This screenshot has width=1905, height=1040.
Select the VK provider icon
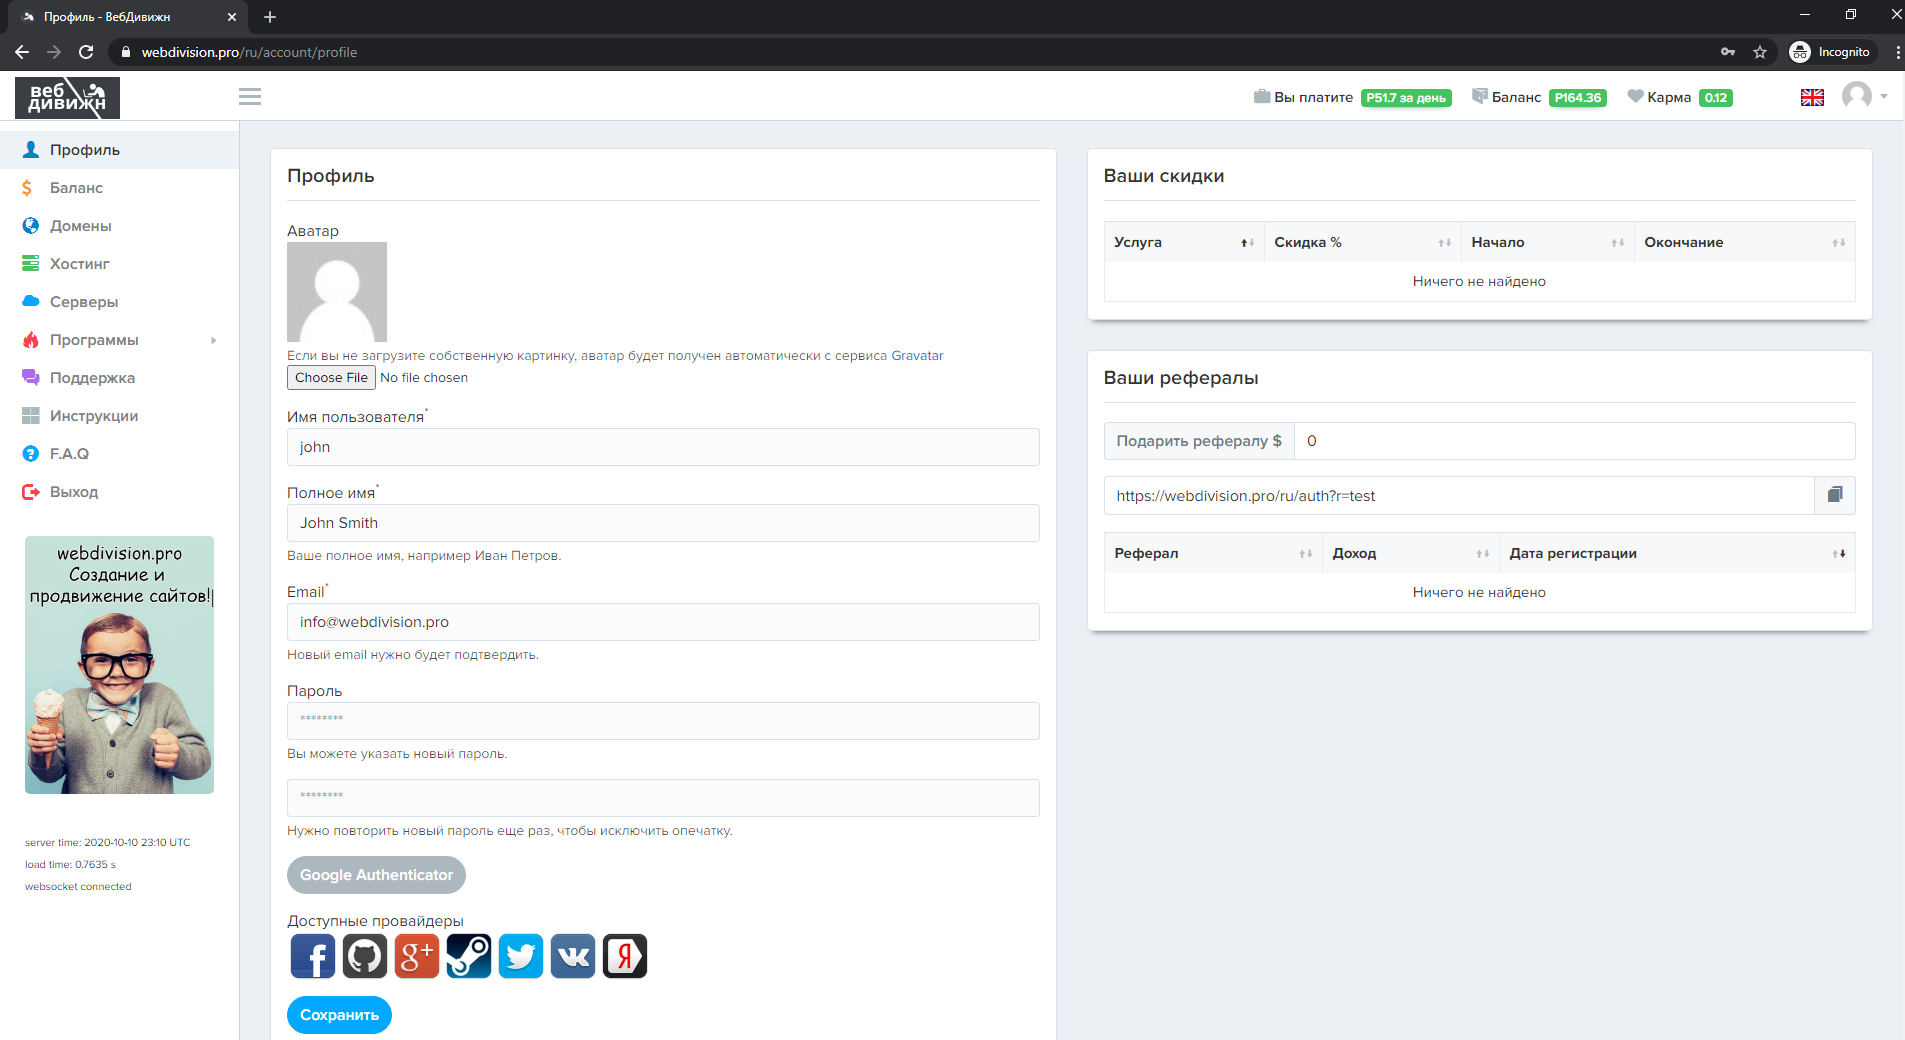click(x=573, y=956)
